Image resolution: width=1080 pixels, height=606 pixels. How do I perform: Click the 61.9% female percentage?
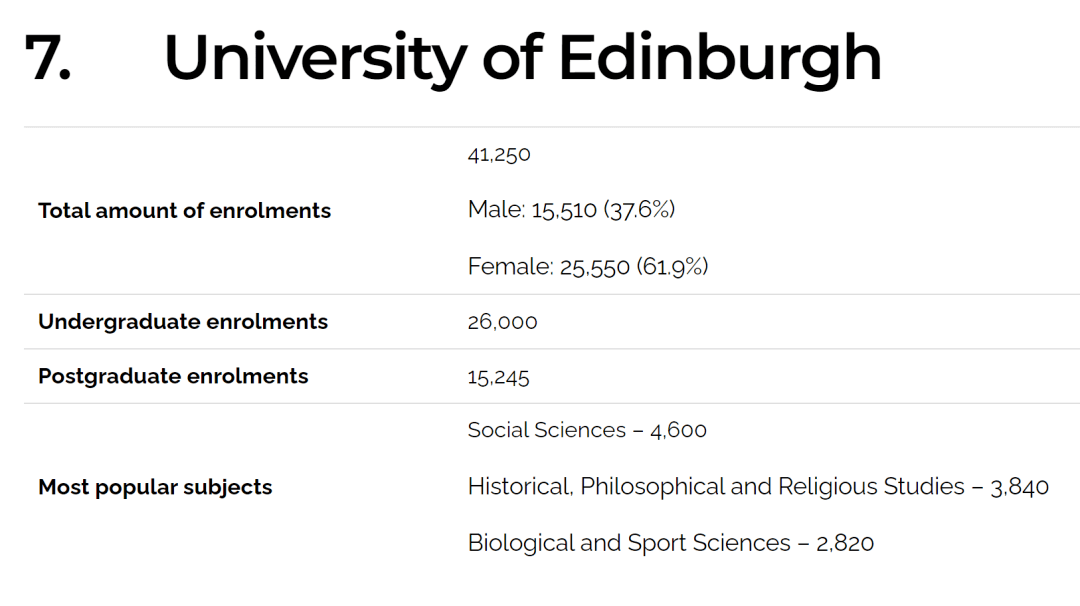[672, 267]
